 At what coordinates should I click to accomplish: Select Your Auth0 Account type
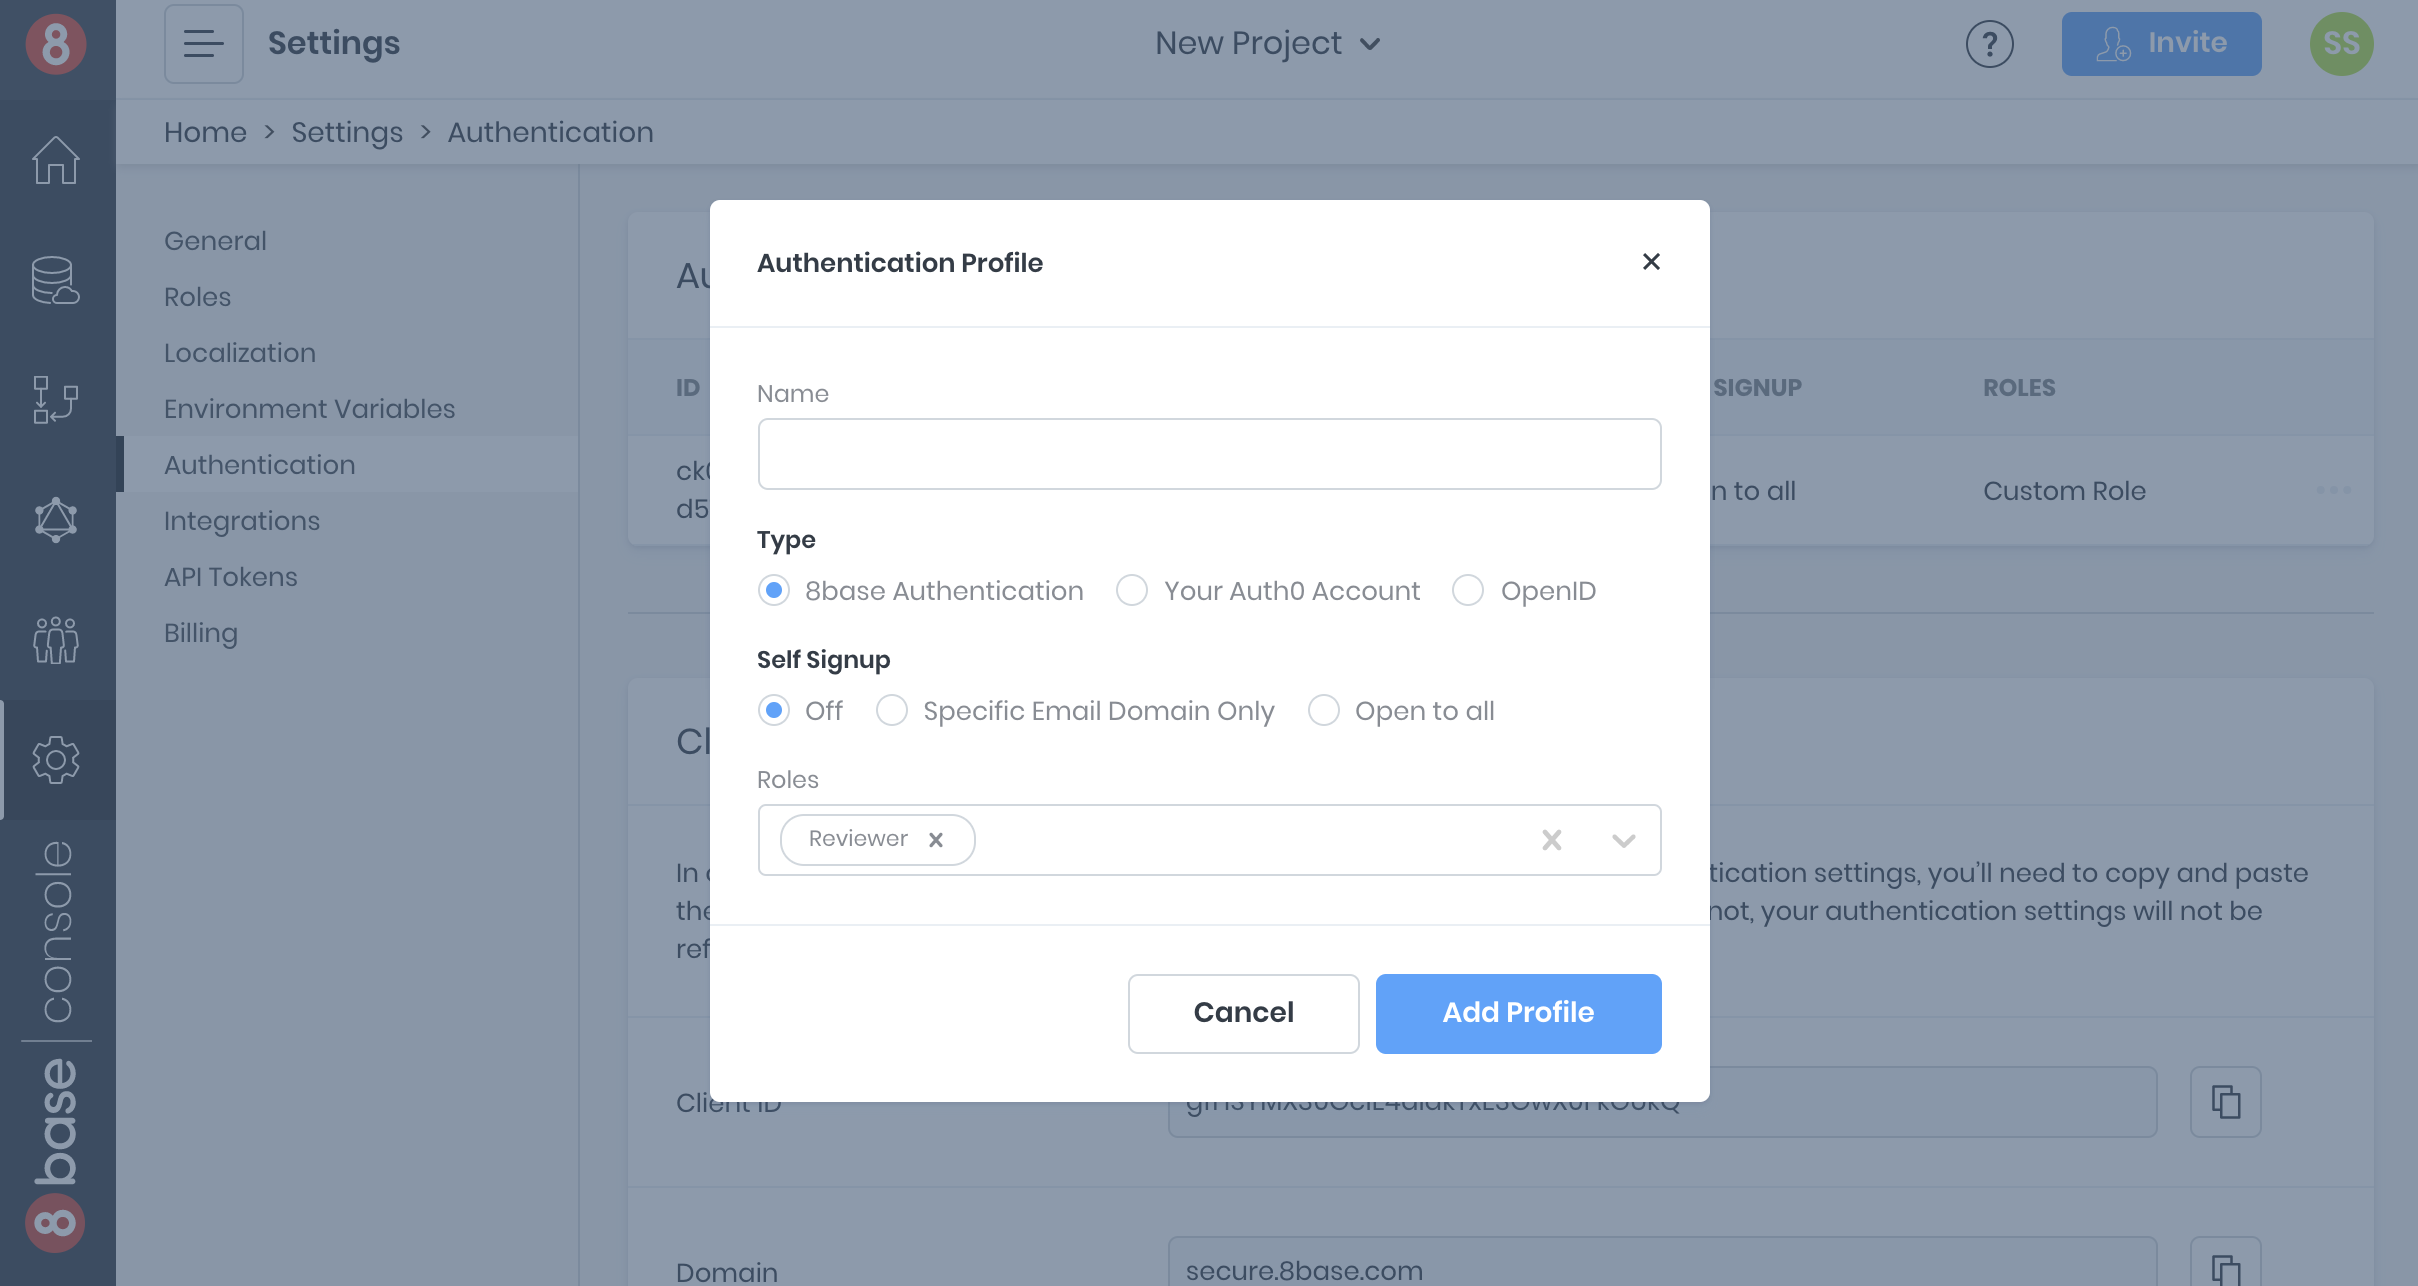1132,591
